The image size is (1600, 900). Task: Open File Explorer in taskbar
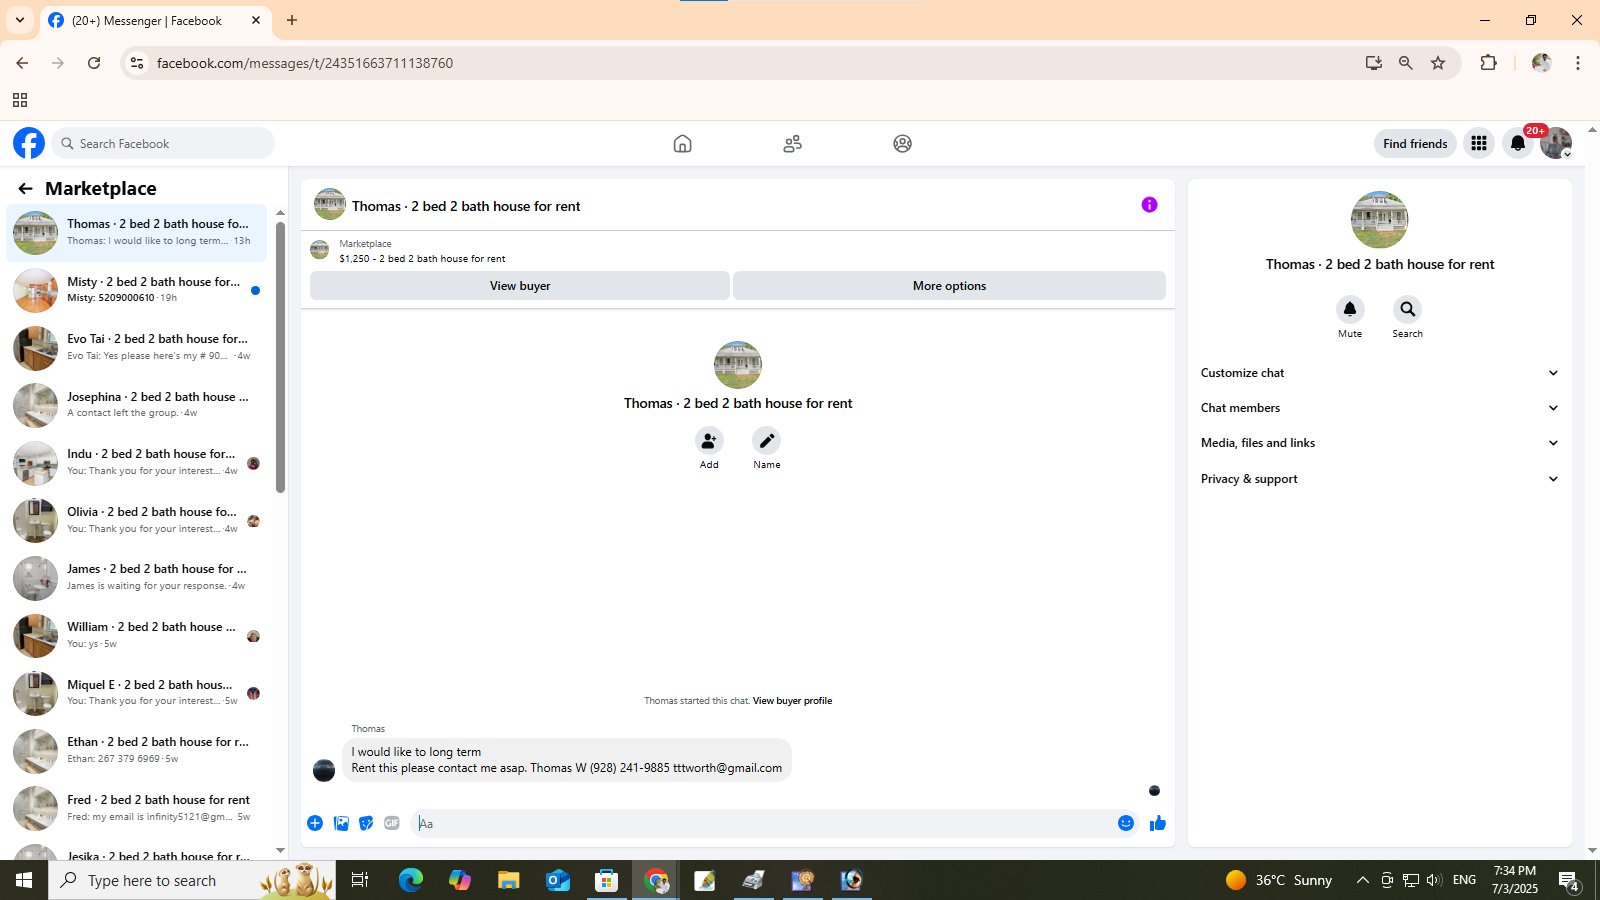click(x=509, y=880)
